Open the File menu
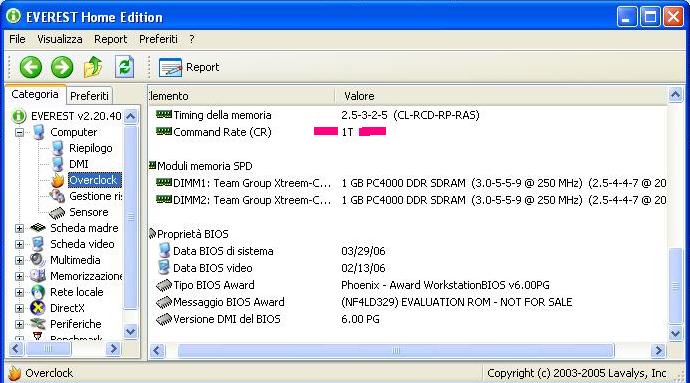Image resolution: width=690 pixels, height=383 pixels. 17,39
